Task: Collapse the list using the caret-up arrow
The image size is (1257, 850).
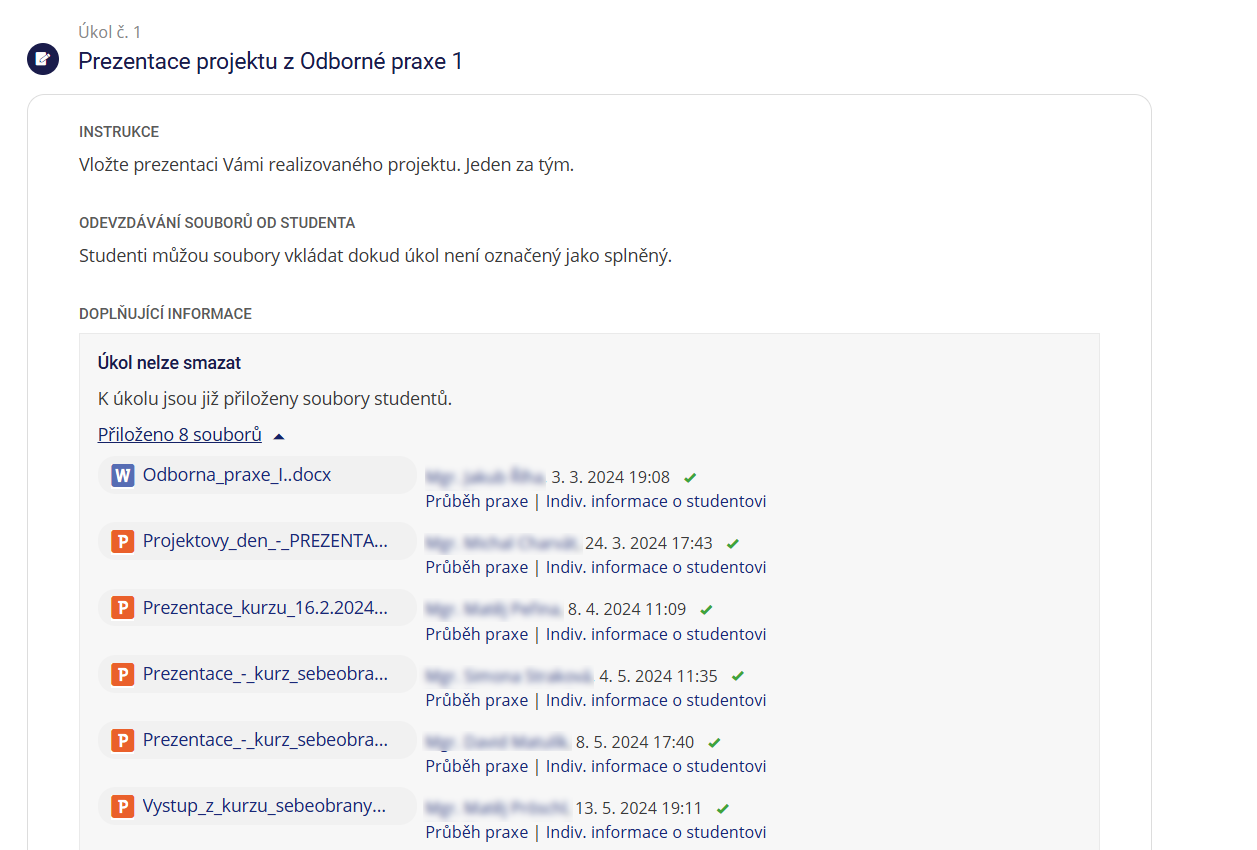Action: point(279,436)
